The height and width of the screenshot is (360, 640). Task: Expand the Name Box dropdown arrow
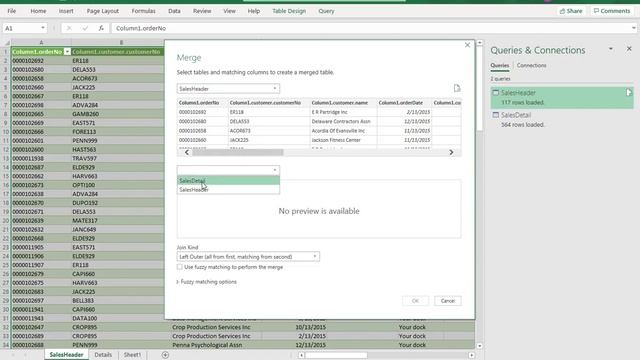click(x=42, y=28)
